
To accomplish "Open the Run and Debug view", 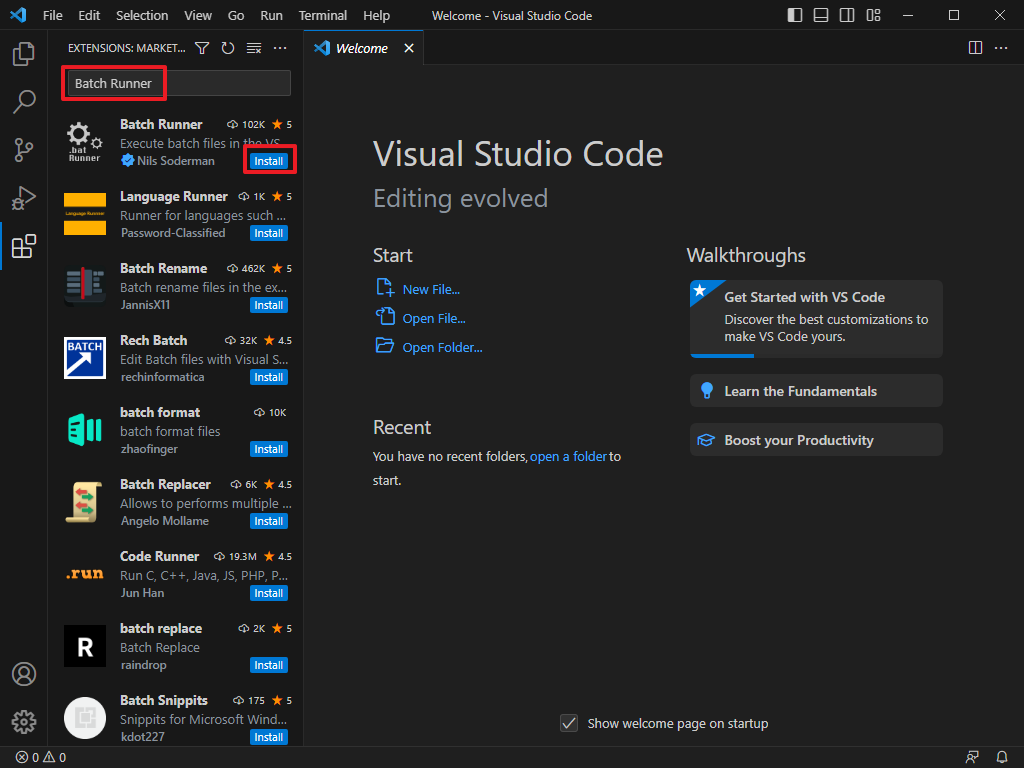I will point(24,198).
